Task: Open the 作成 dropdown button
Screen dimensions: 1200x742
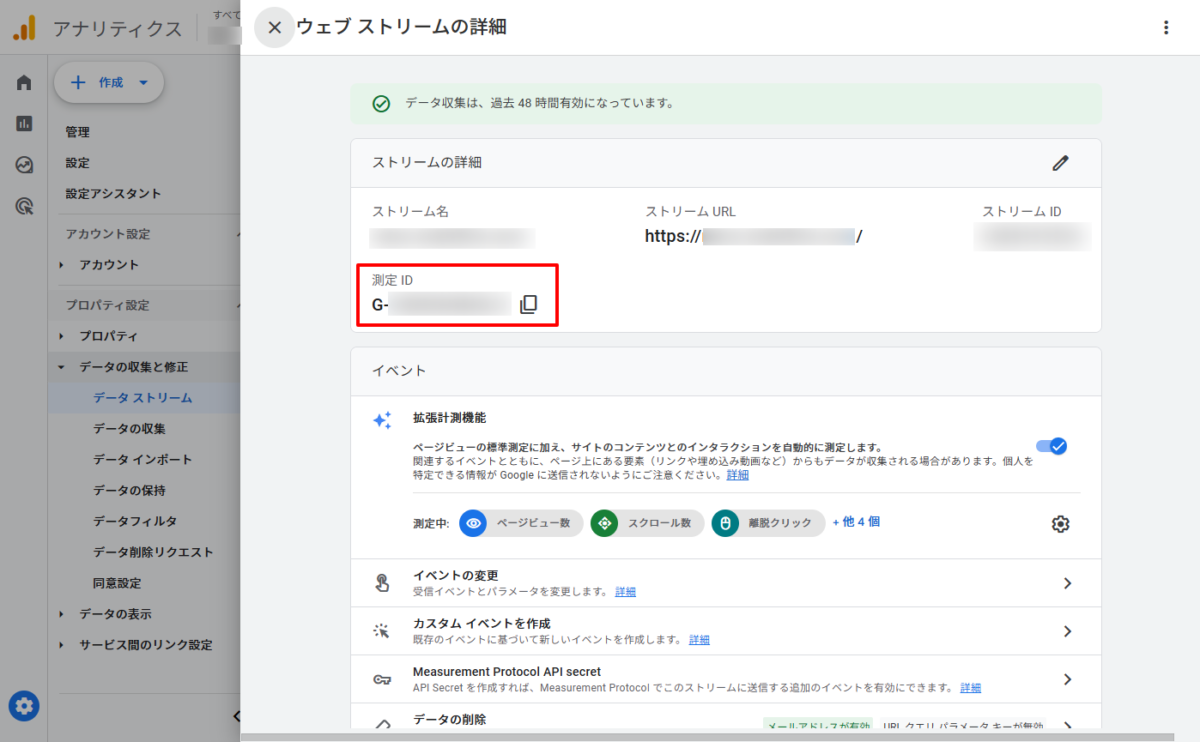Action: 109,83
